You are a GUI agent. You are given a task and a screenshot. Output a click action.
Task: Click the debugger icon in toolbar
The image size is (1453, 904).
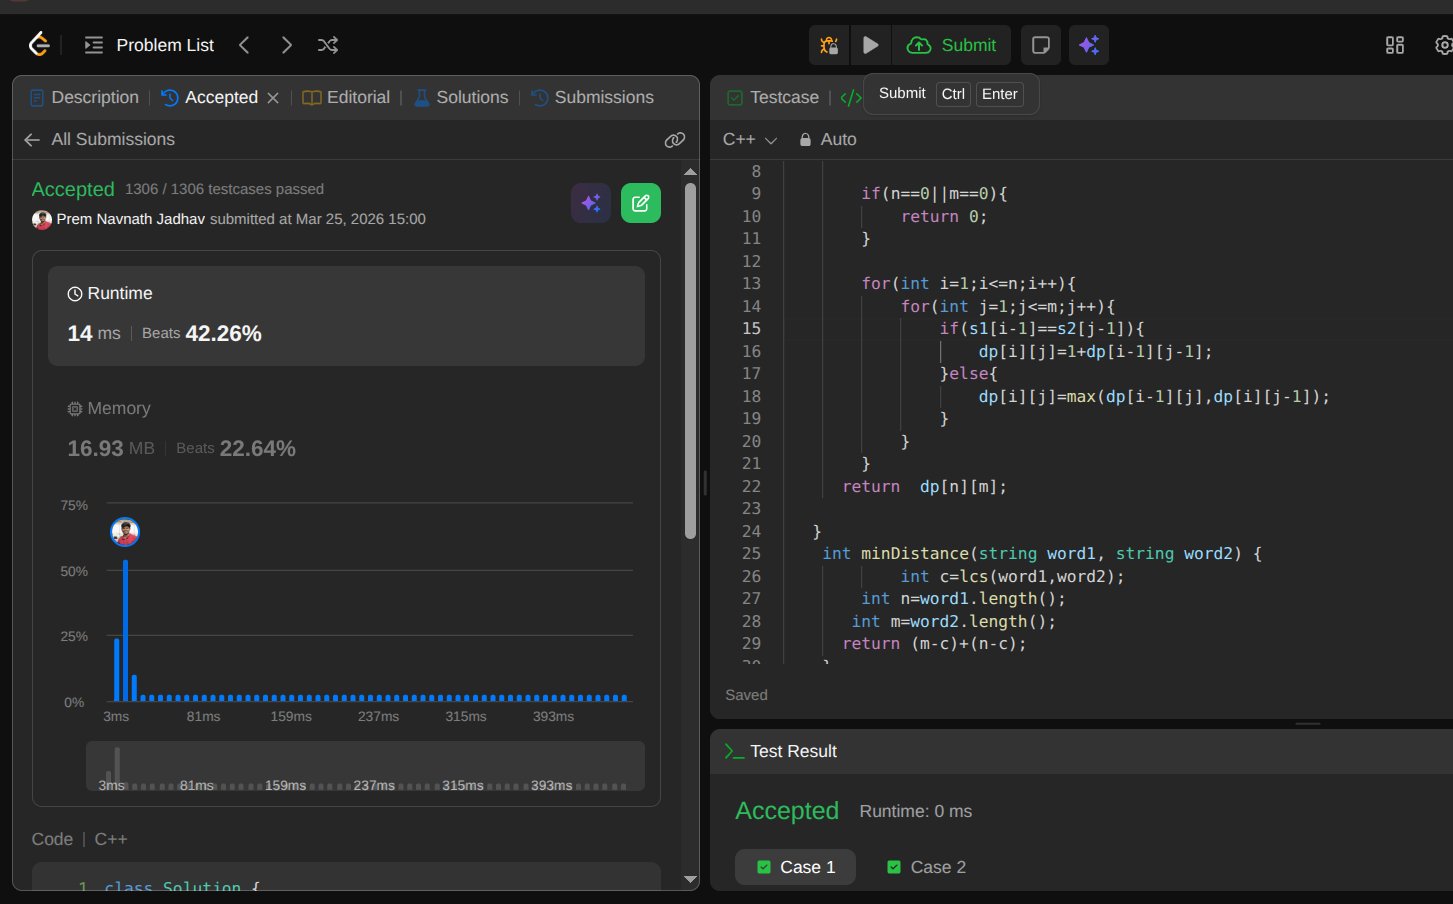(x=828, y=45)
